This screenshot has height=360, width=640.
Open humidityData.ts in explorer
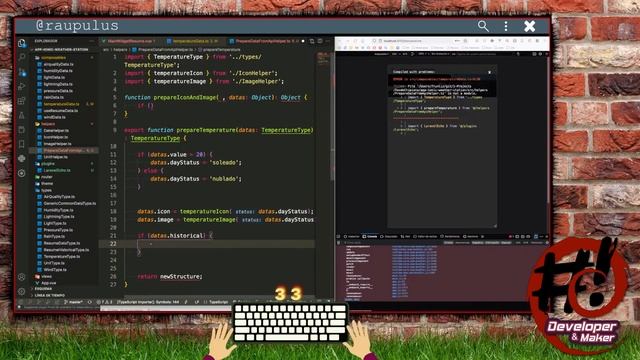click(x=58, y=71)
